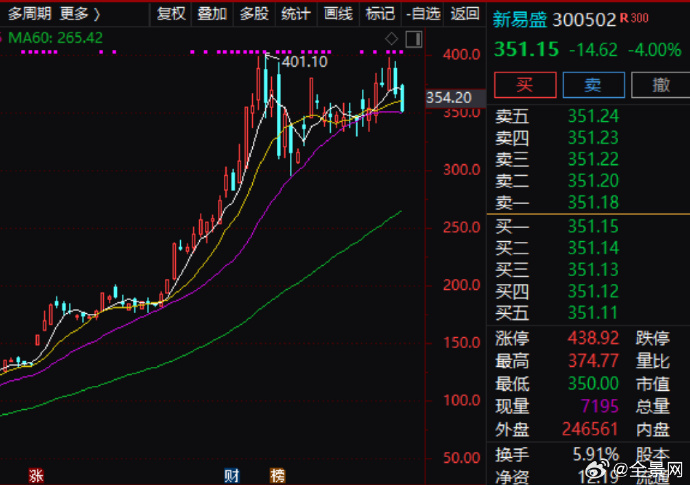Viewport: 690px width, 485px height.
Task: Click the orange 榜 ranking marker
Action: click(x=278, y=475)
